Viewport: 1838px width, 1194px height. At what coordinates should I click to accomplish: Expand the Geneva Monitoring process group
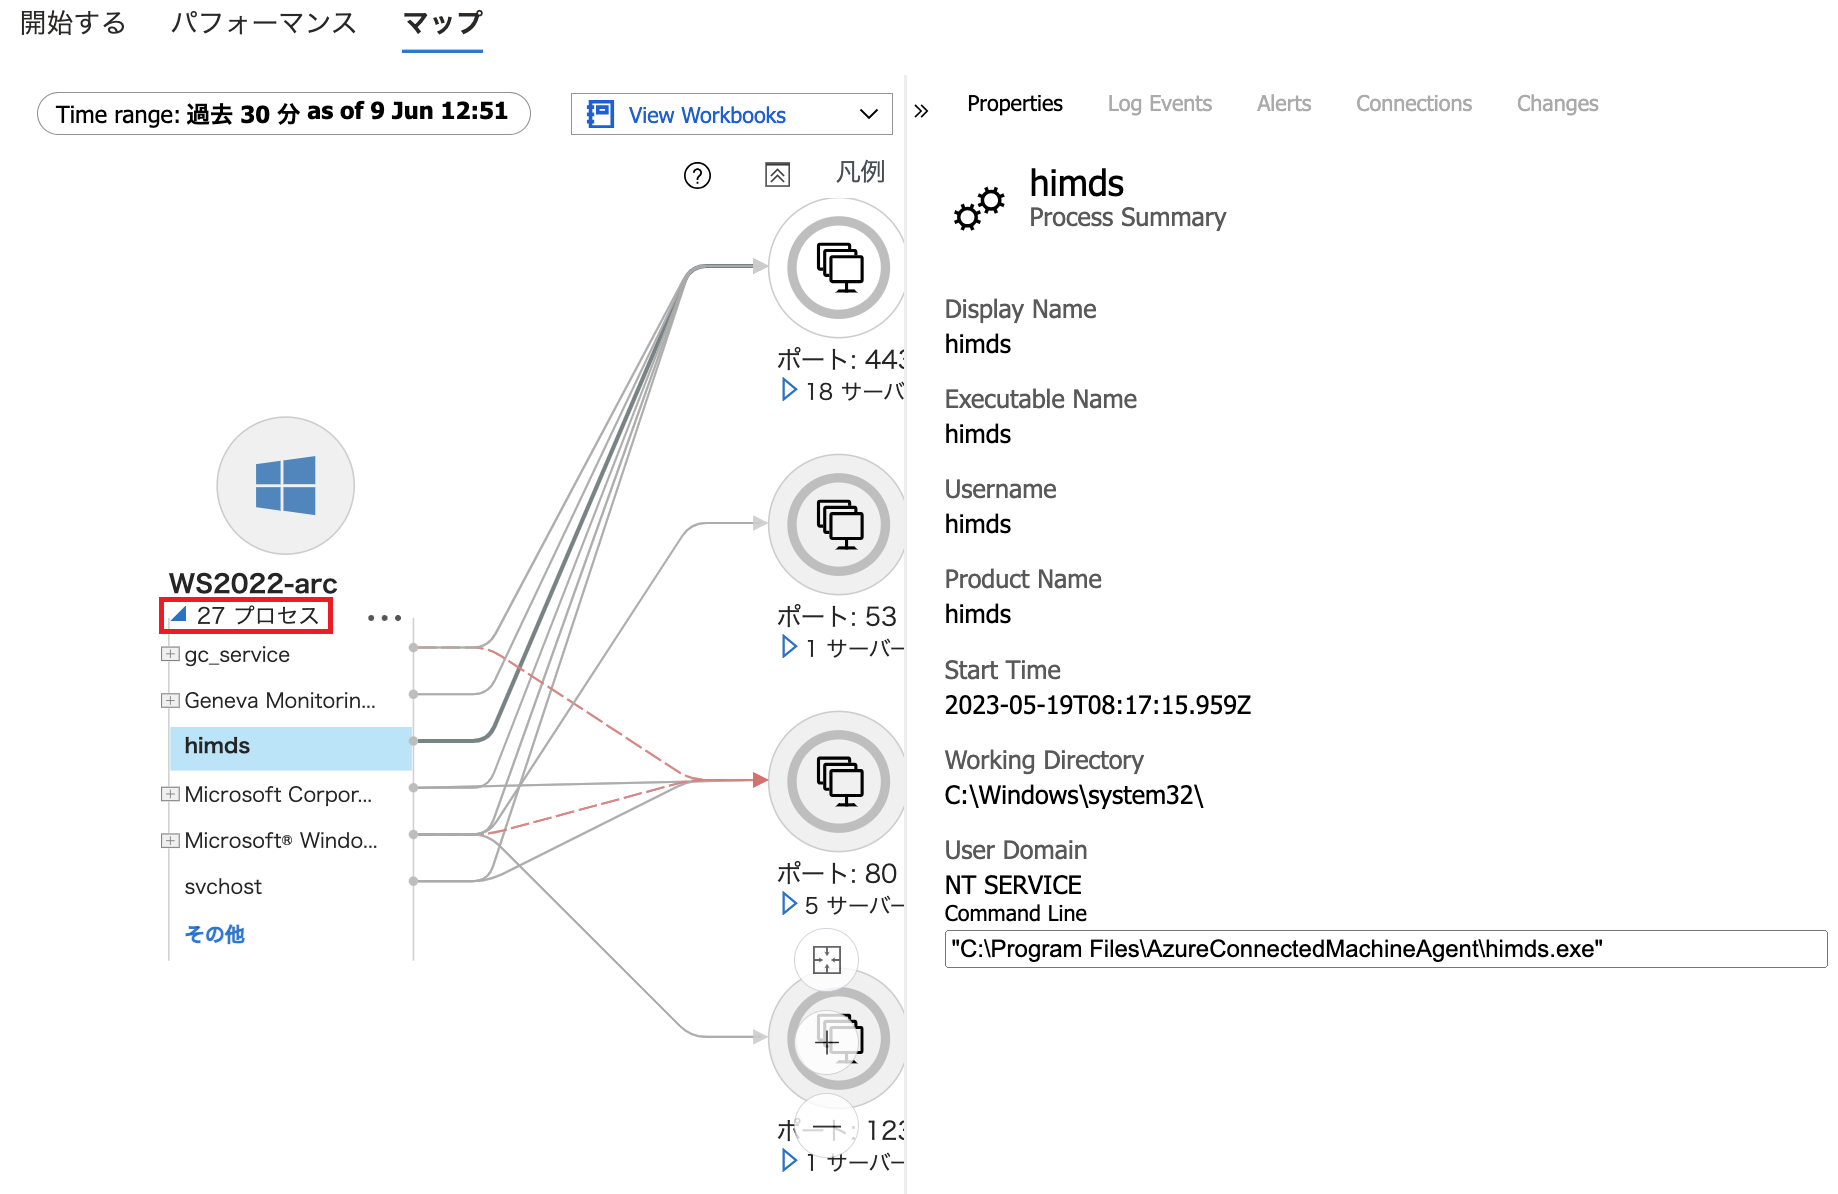pos(170,700)
